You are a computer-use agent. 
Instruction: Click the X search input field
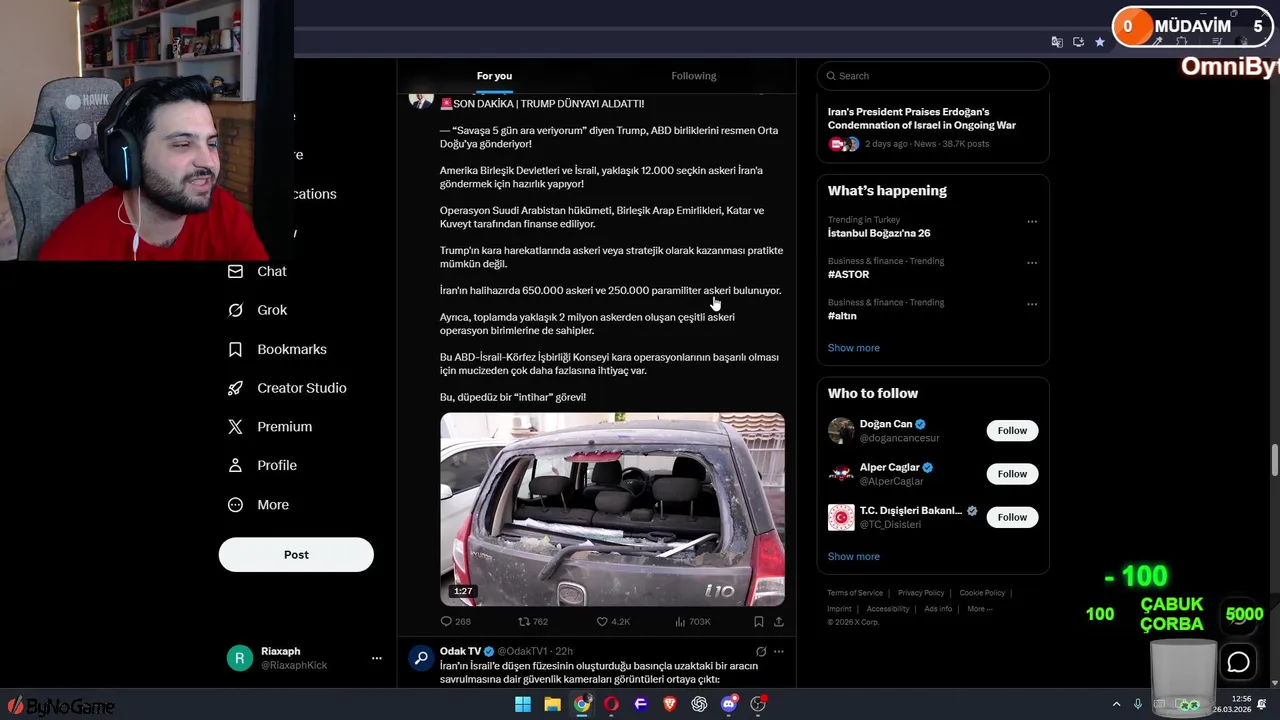(933, 76)
